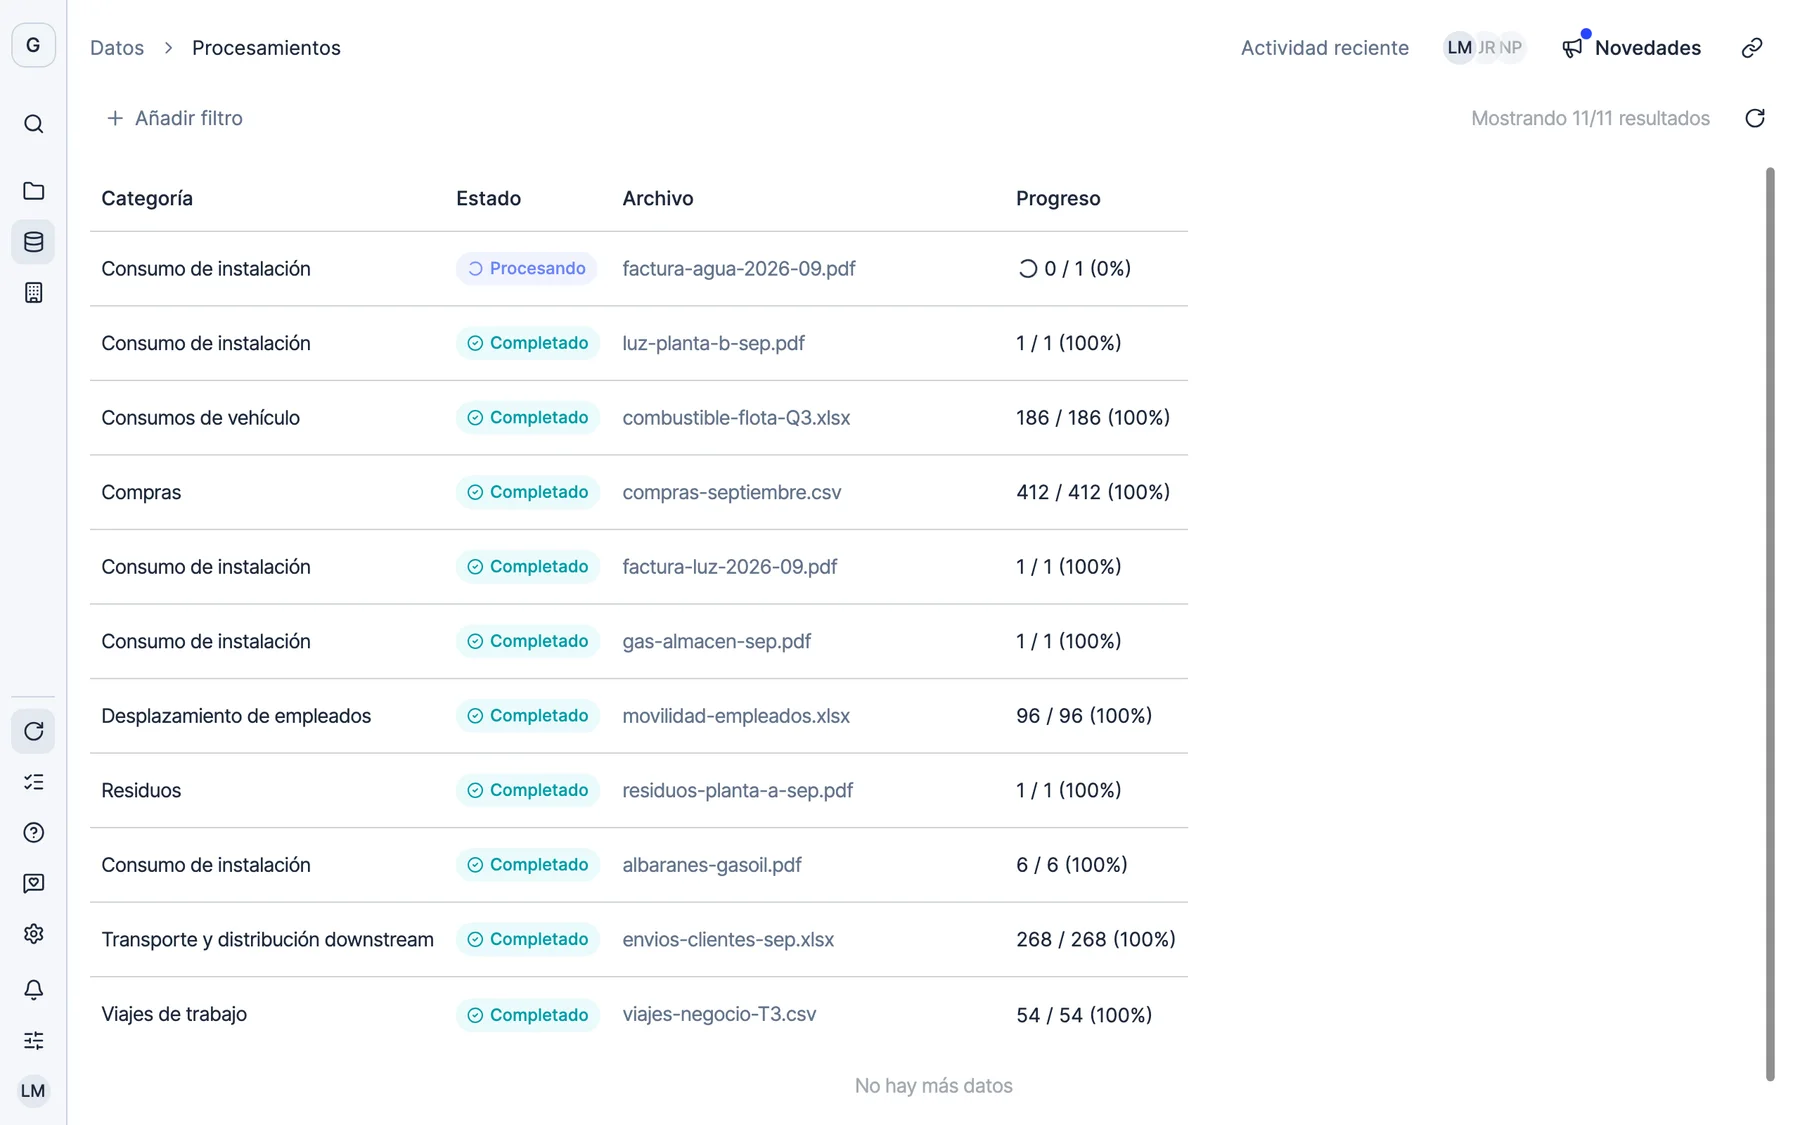Open the search icon in sidebar

(x=33, y=124)
